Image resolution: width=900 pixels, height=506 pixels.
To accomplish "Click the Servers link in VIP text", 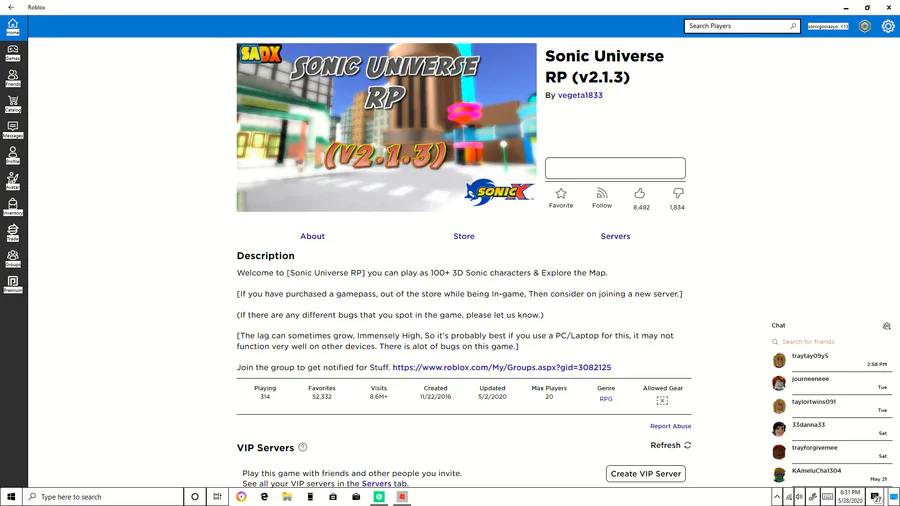I will [377, 484].
